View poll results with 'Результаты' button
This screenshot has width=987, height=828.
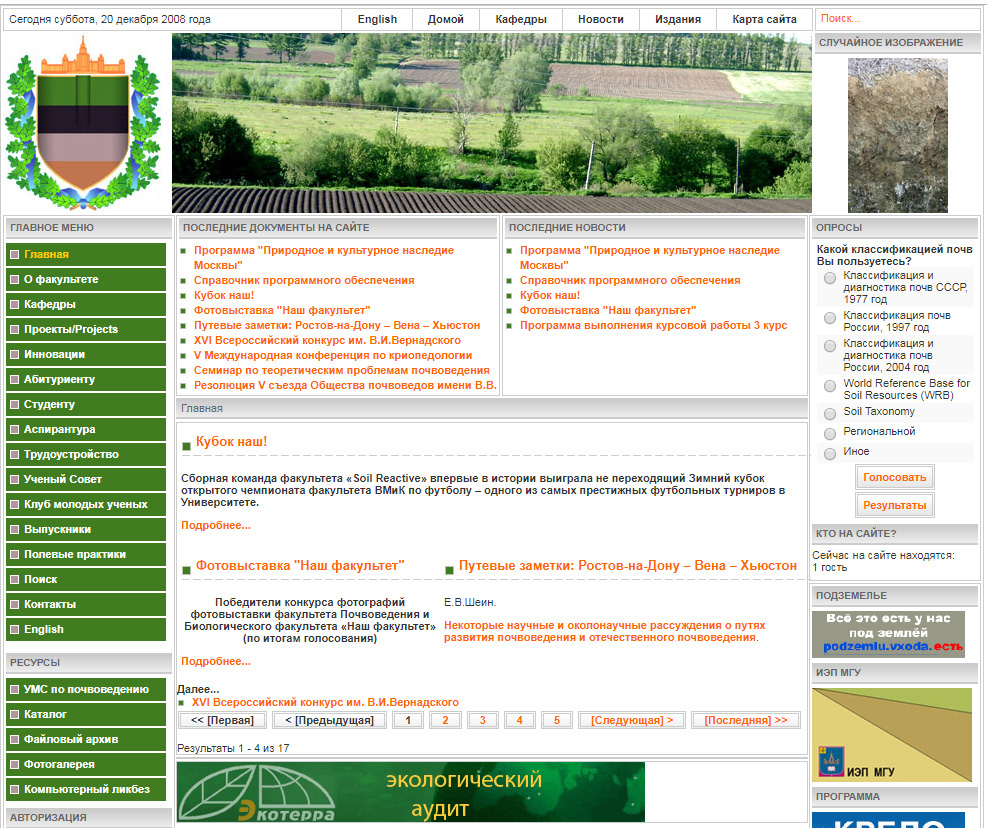click(x=894, y=505)
